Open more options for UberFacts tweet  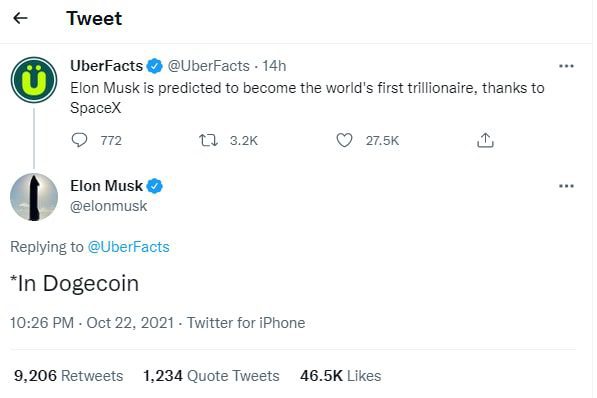click(x=566, y=66)
